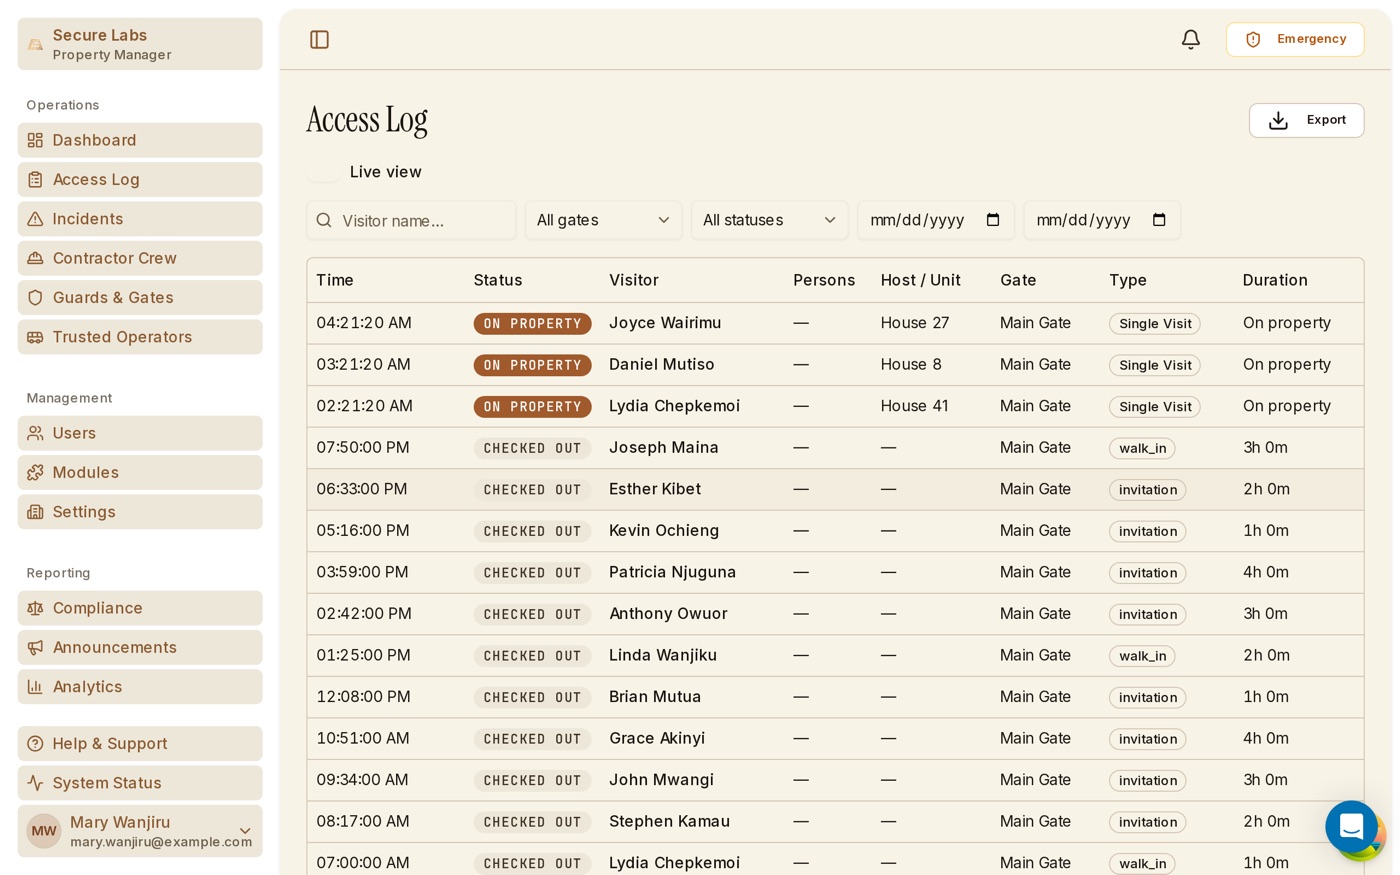Click the first mm/dd/yyyy date input
Viewport: 1400px width, 875px height.
click(935, 220)
